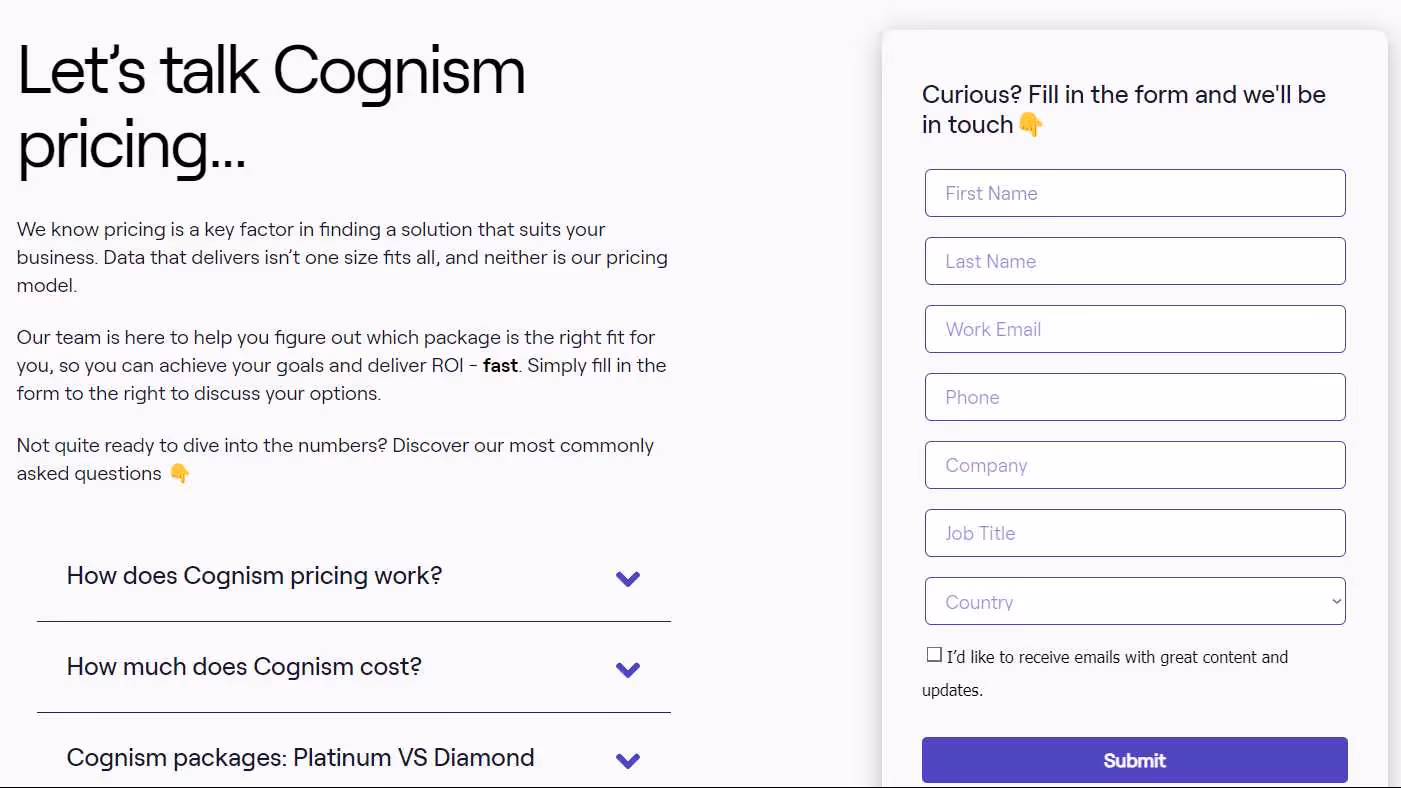Click the bold word "fast" in the paragraph
Image resolution: width=1401 pixels, height=788 pixels.
(500, 365)
